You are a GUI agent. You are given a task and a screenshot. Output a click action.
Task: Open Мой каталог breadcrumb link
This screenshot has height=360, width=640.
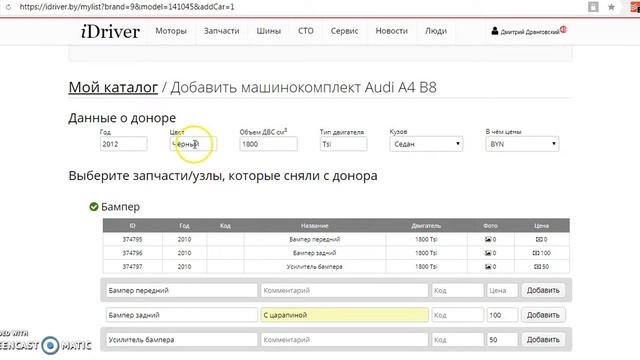(113, 87)
